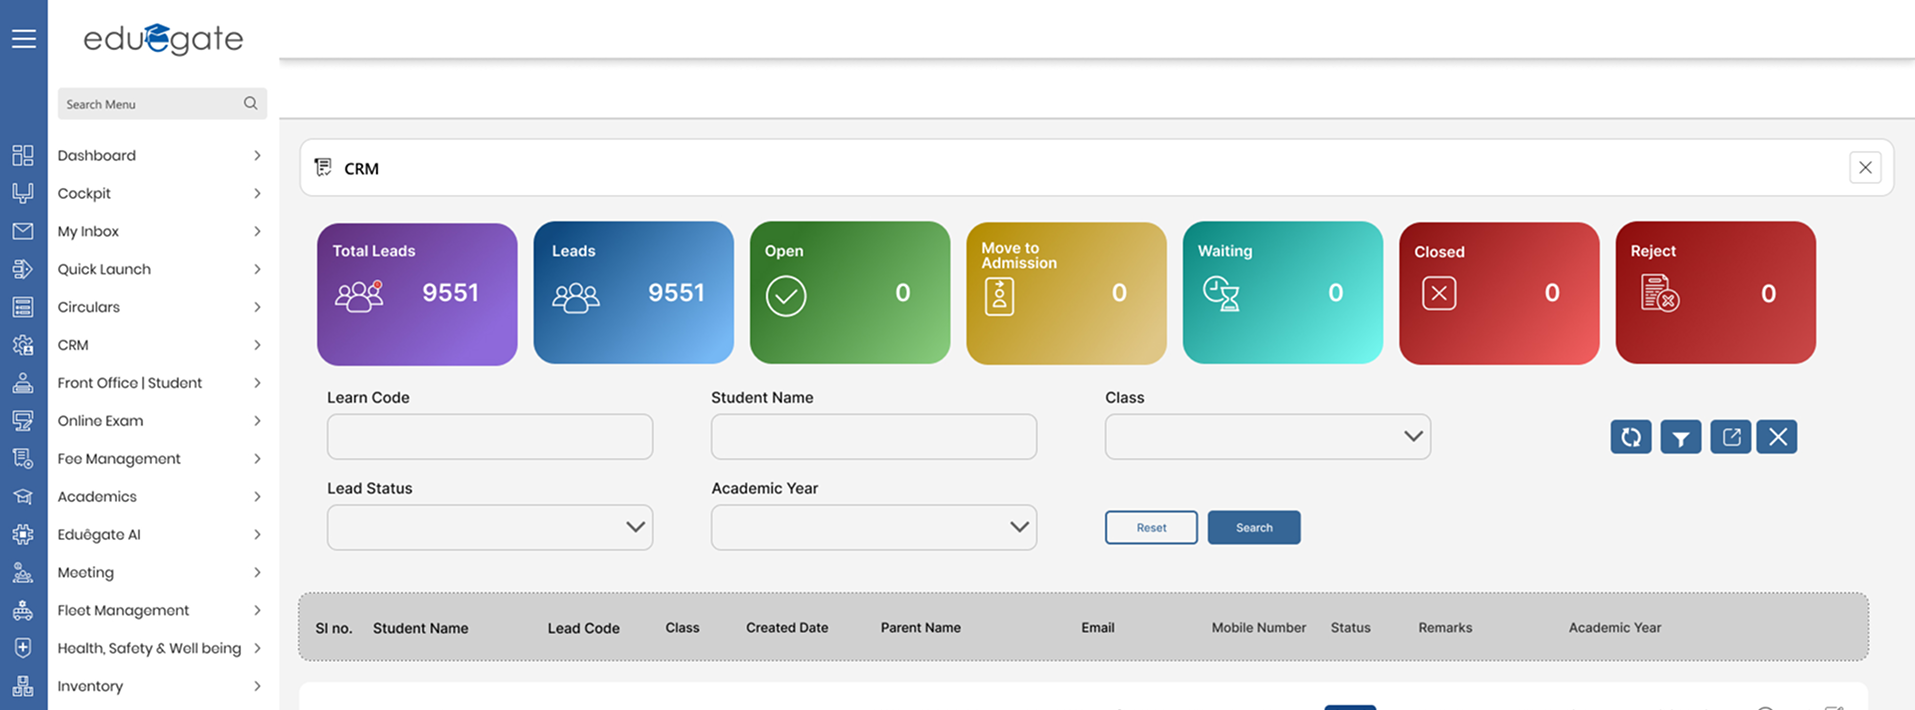Screen dimensions: 1915x710
Task: Expand the Dashboard menu chevron
Action: pyautogui.click(x=257, y=155)
